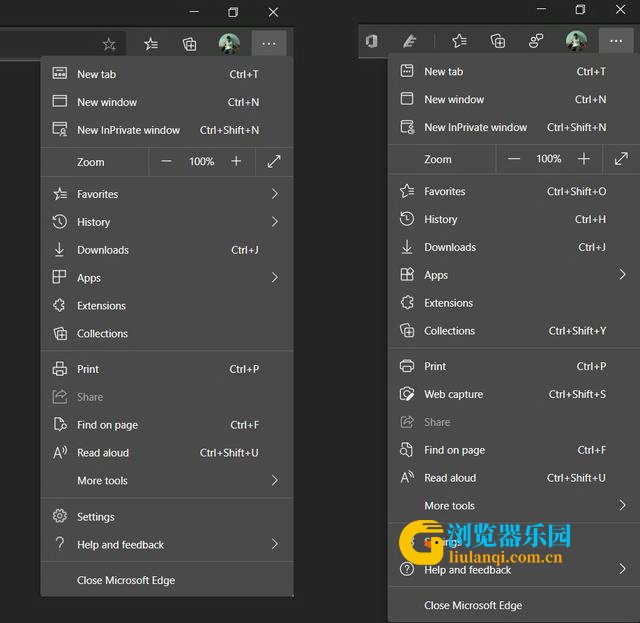Open History from right menu
The height and width of the screenshot is (623, 640).
514,219
